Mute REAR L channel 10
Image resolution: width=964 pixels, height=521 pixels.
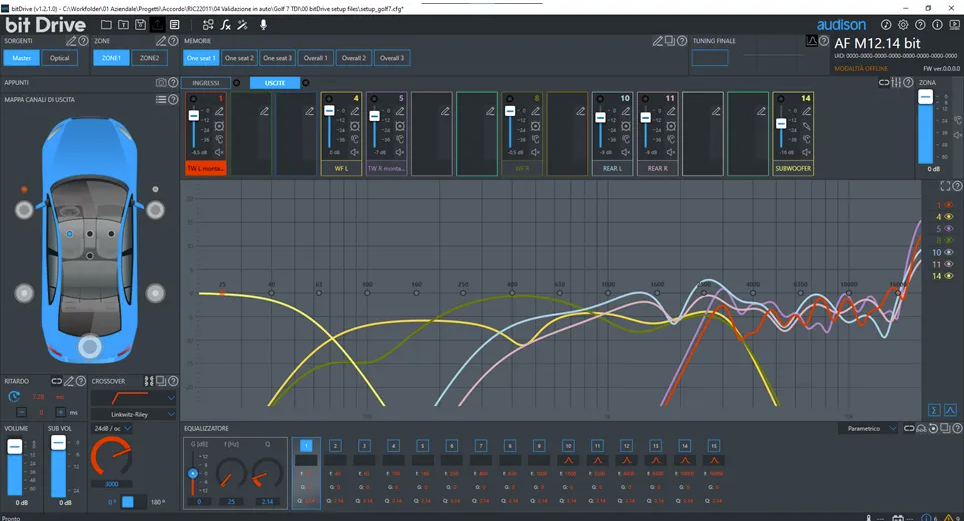(625, 152)
